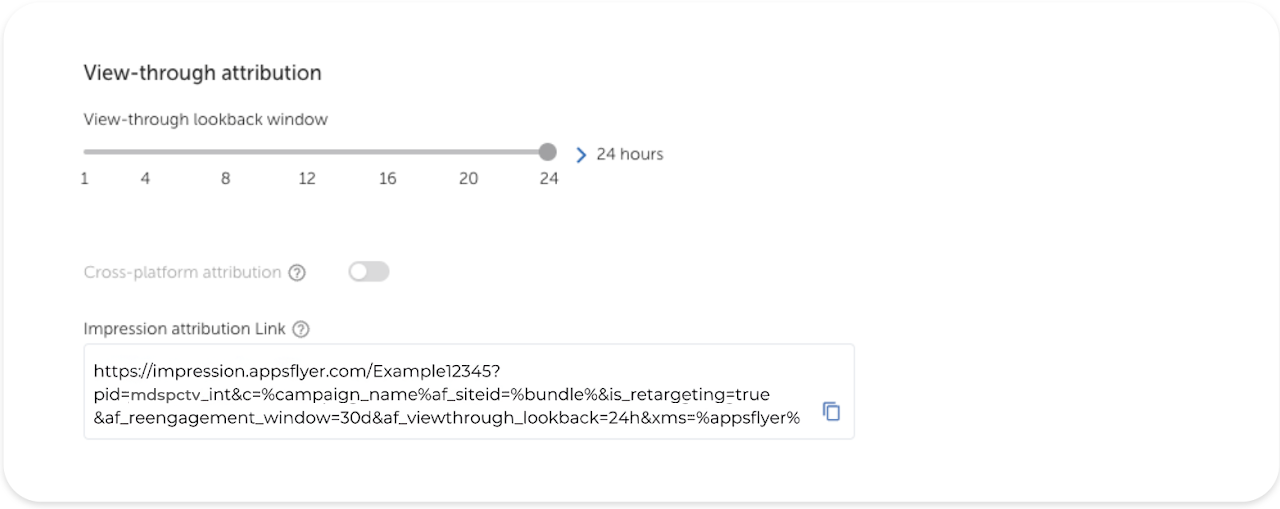Enable the Cross-platform attribution switch
Viewport: 1280px width, 509px height.
[x=368, y=272]
